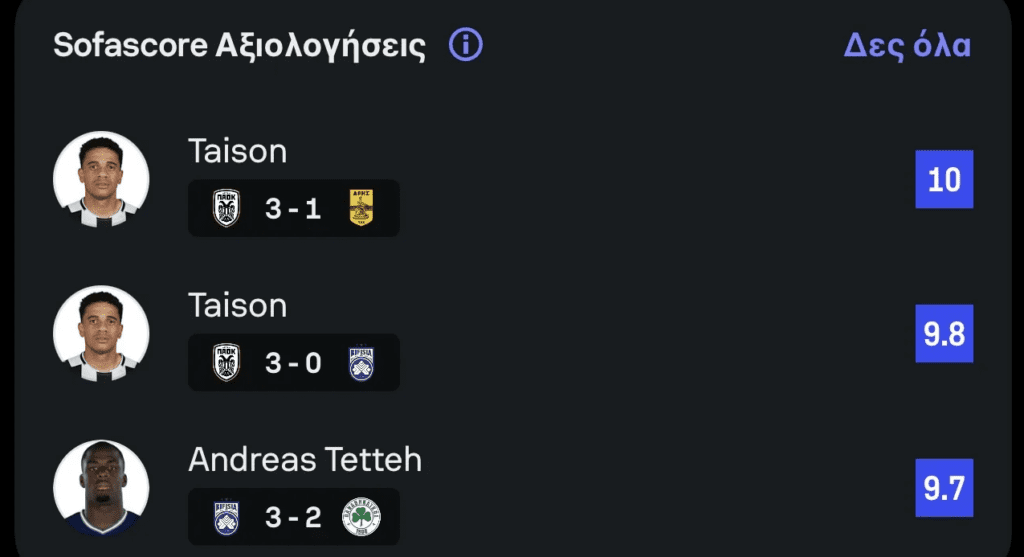Click the Kifisia crest in the 3-2 match
The height and width of the screenshot is (557, 1024).
(227, 517)
